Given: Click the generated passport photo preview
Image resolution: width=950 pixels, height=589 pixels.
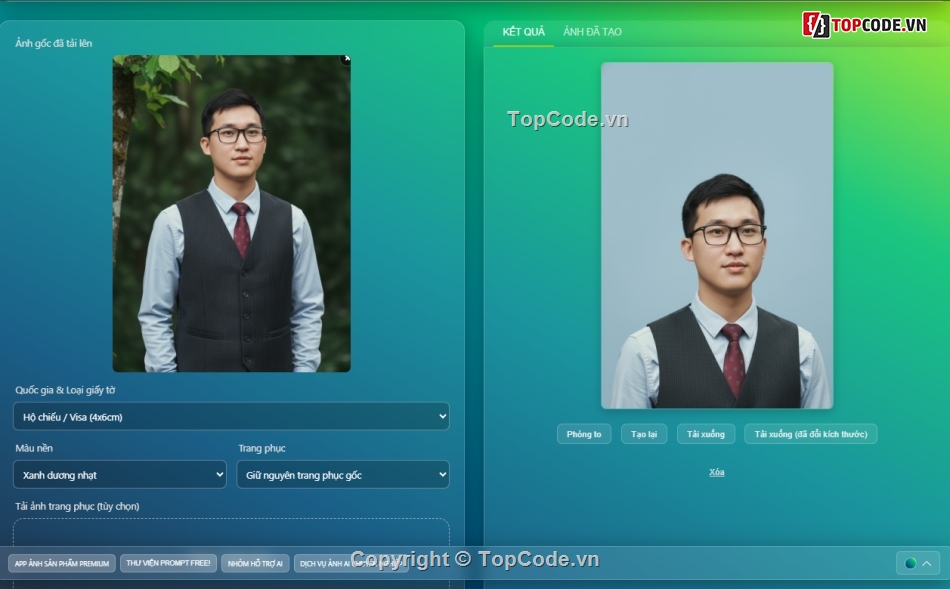Looking at the screenshot, I should (x=716, y=235).
